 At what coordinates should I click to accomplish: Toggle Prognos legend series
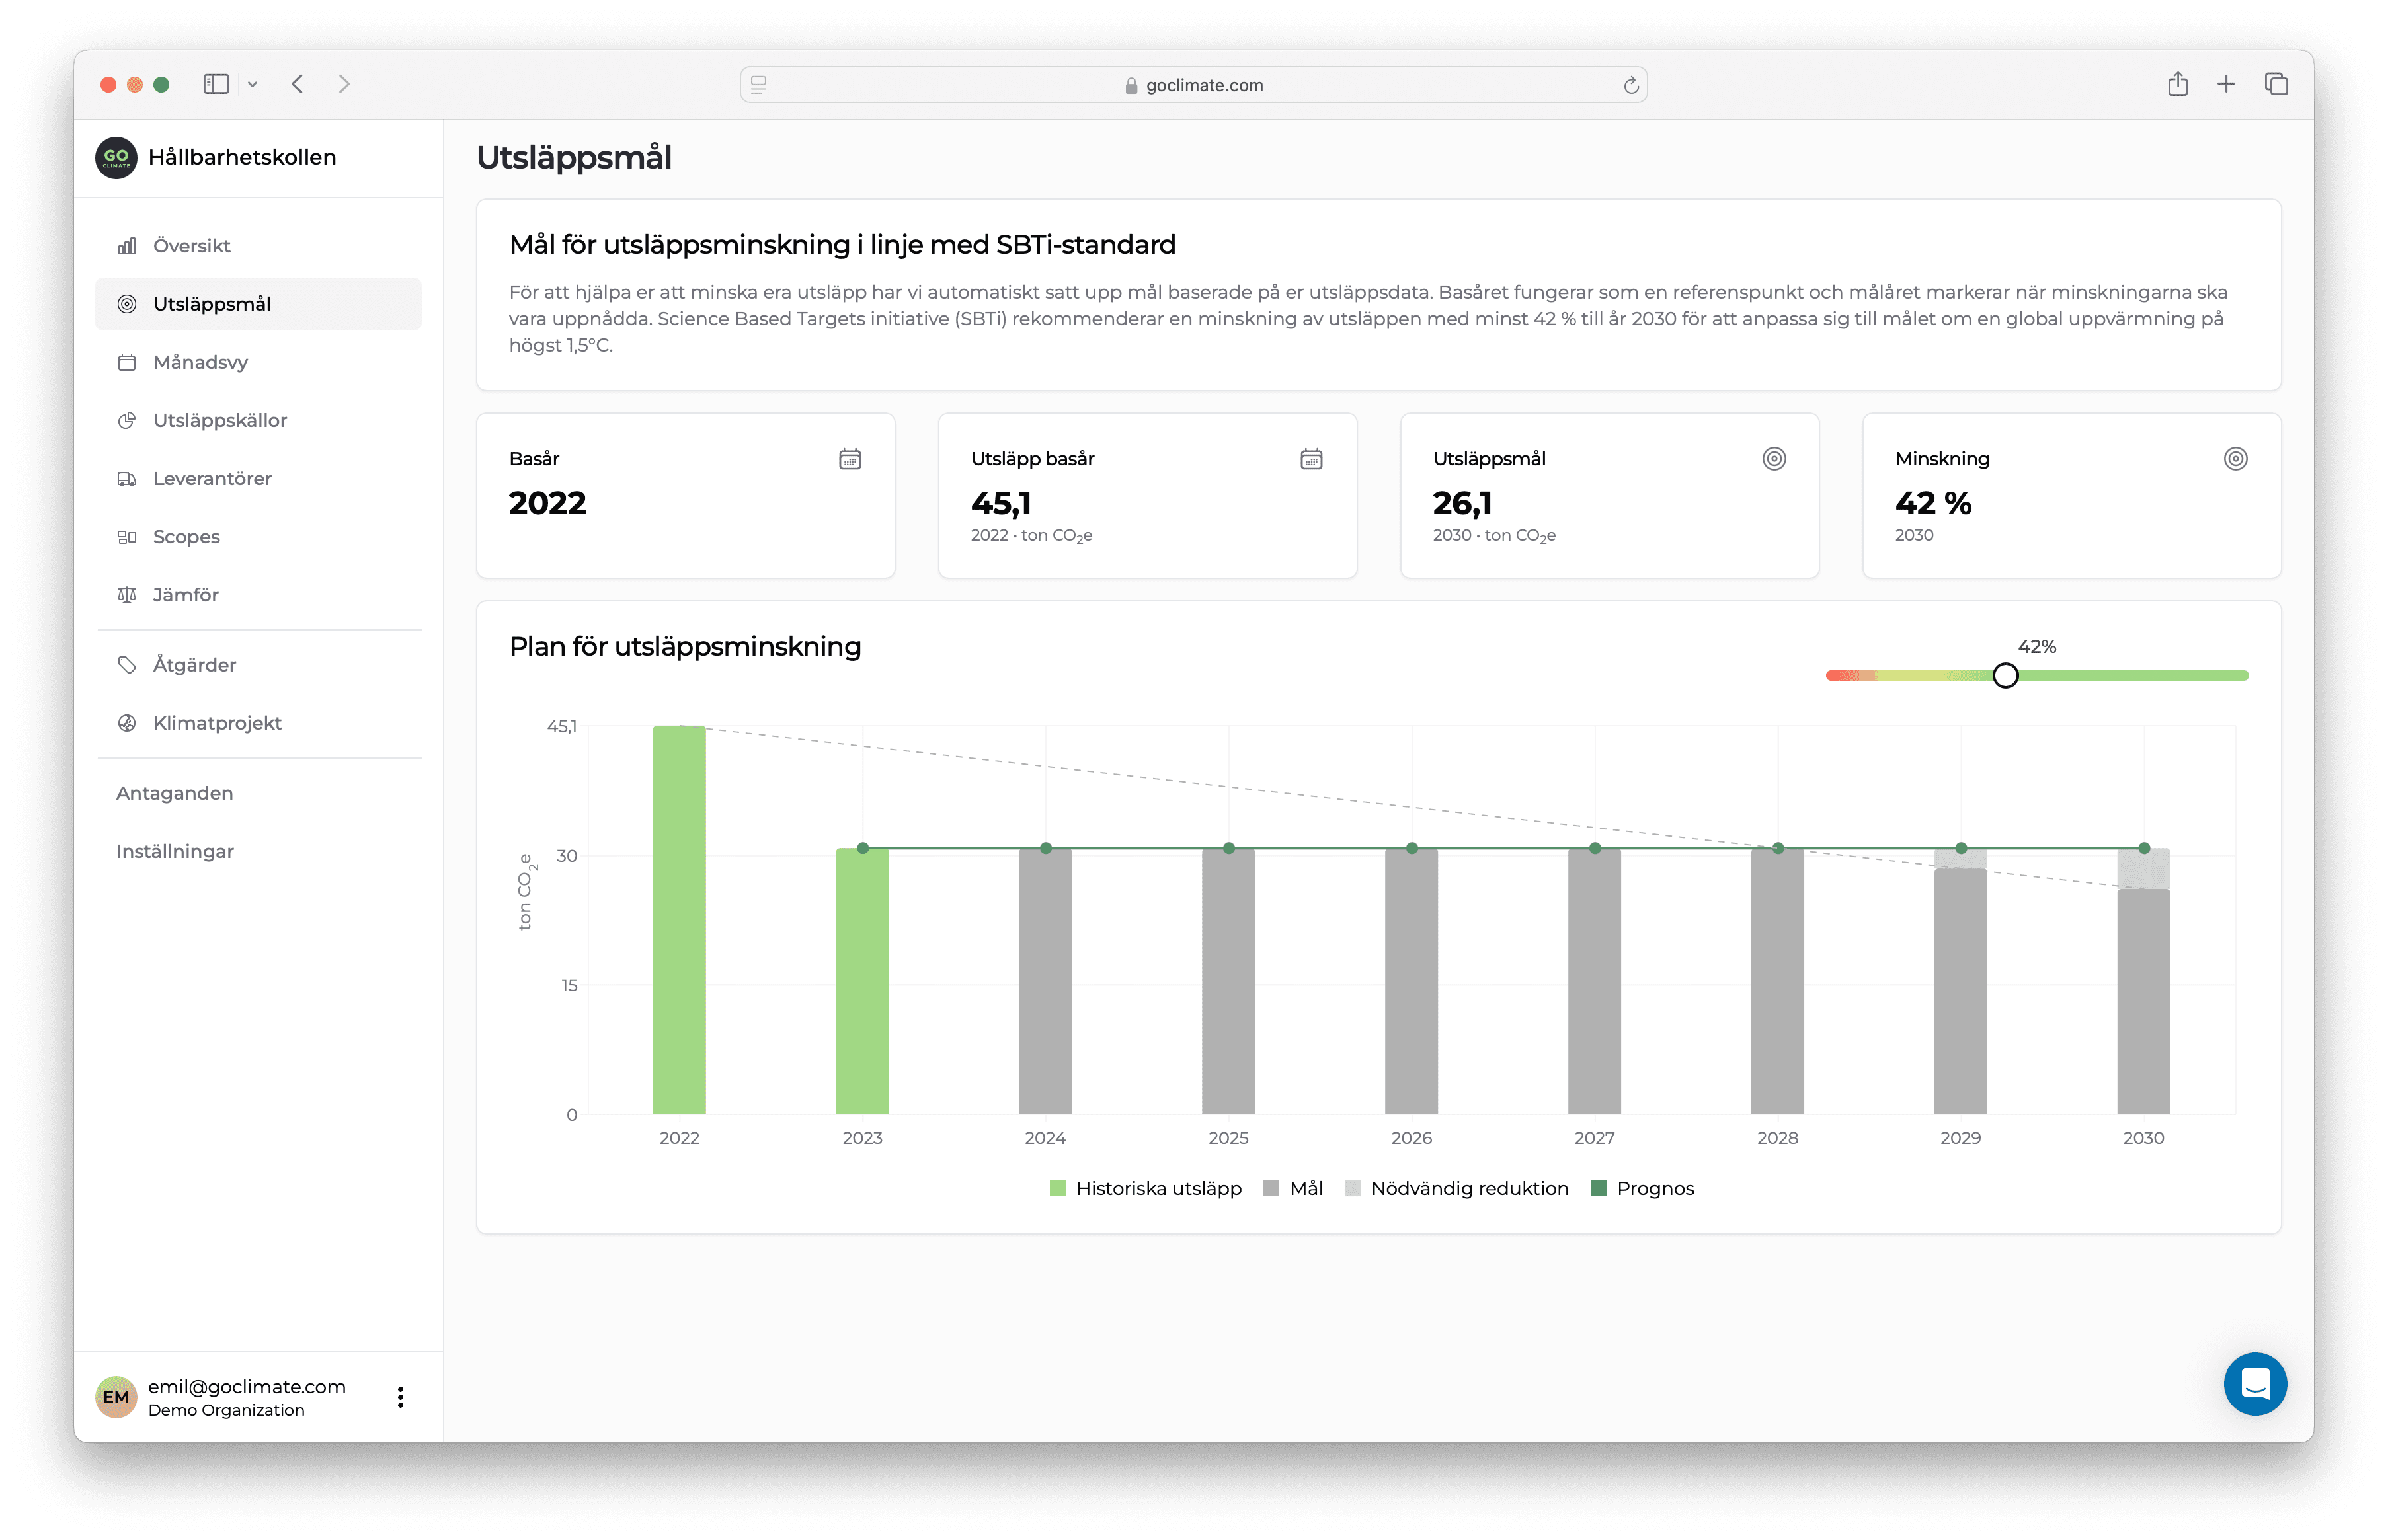[x=1642, y=1188]
